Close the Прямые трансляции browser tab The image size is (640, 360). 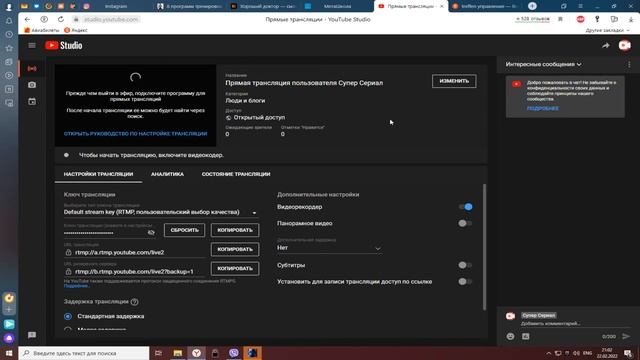(x=442, y=6)
